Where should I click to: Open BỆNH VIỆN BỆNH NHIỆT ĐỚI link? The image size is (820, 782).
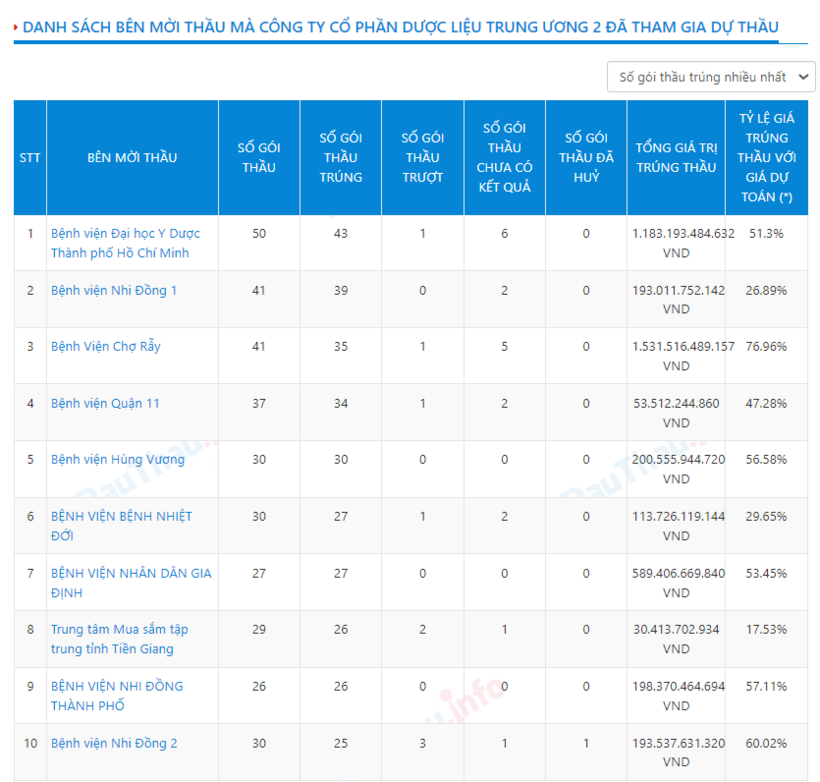(x=121, y=526)
